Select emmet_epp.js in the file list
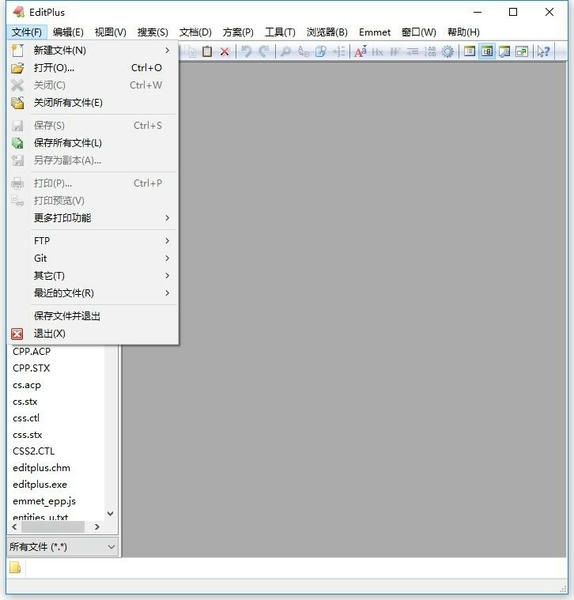Screen dimensions: 574x600 point(44,501)
